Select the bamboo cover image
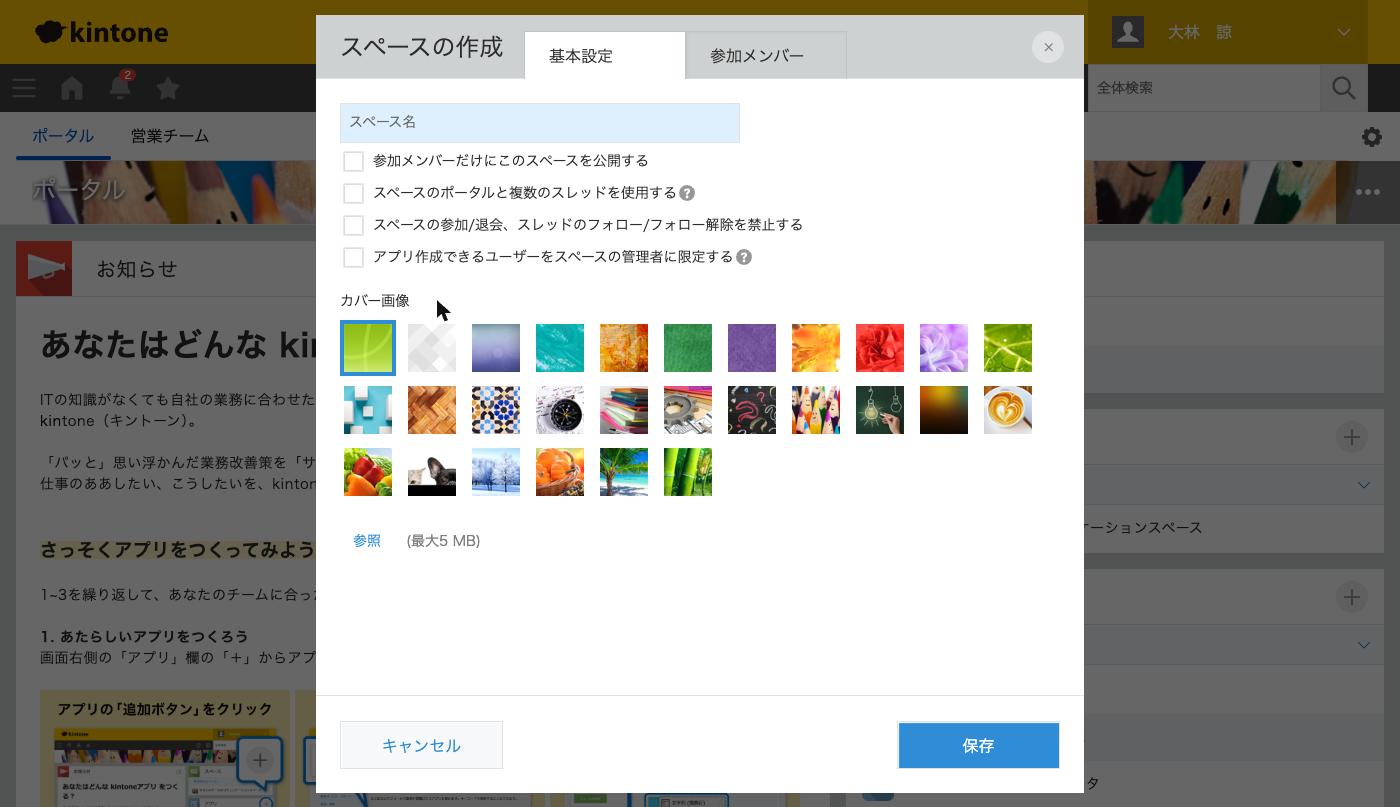Screen dimensions: 1400x807 688,472
